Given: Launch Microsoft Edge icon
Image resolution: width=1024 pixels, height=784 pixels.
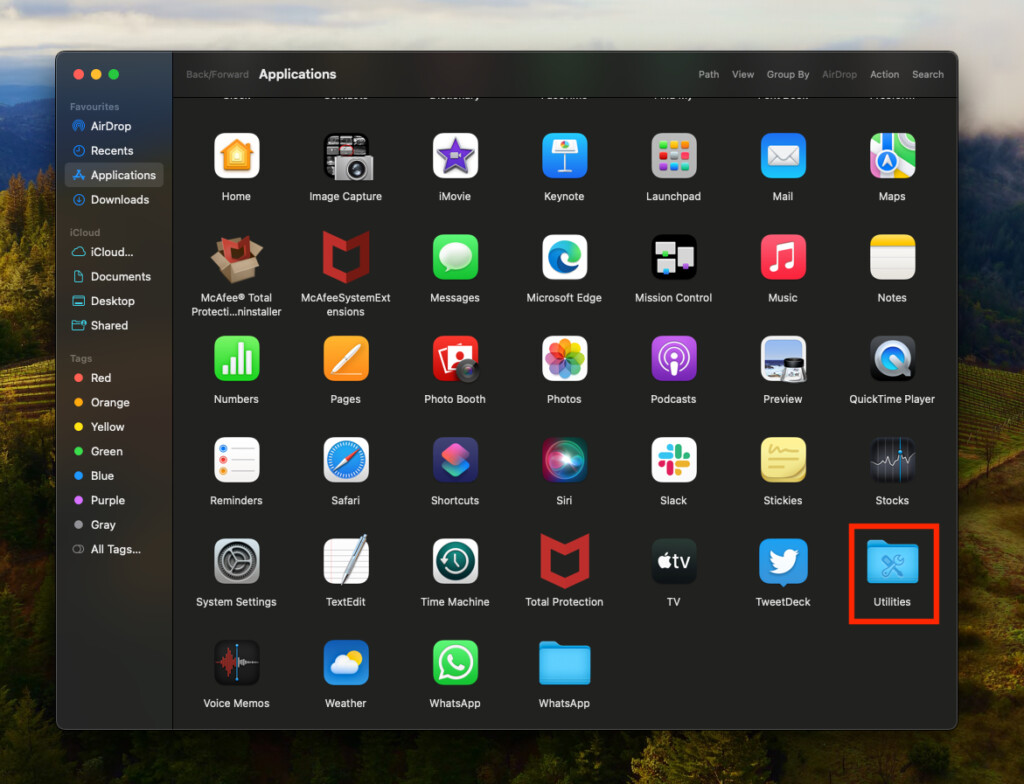Looking at the screenshot, I should tap(564, 257).
